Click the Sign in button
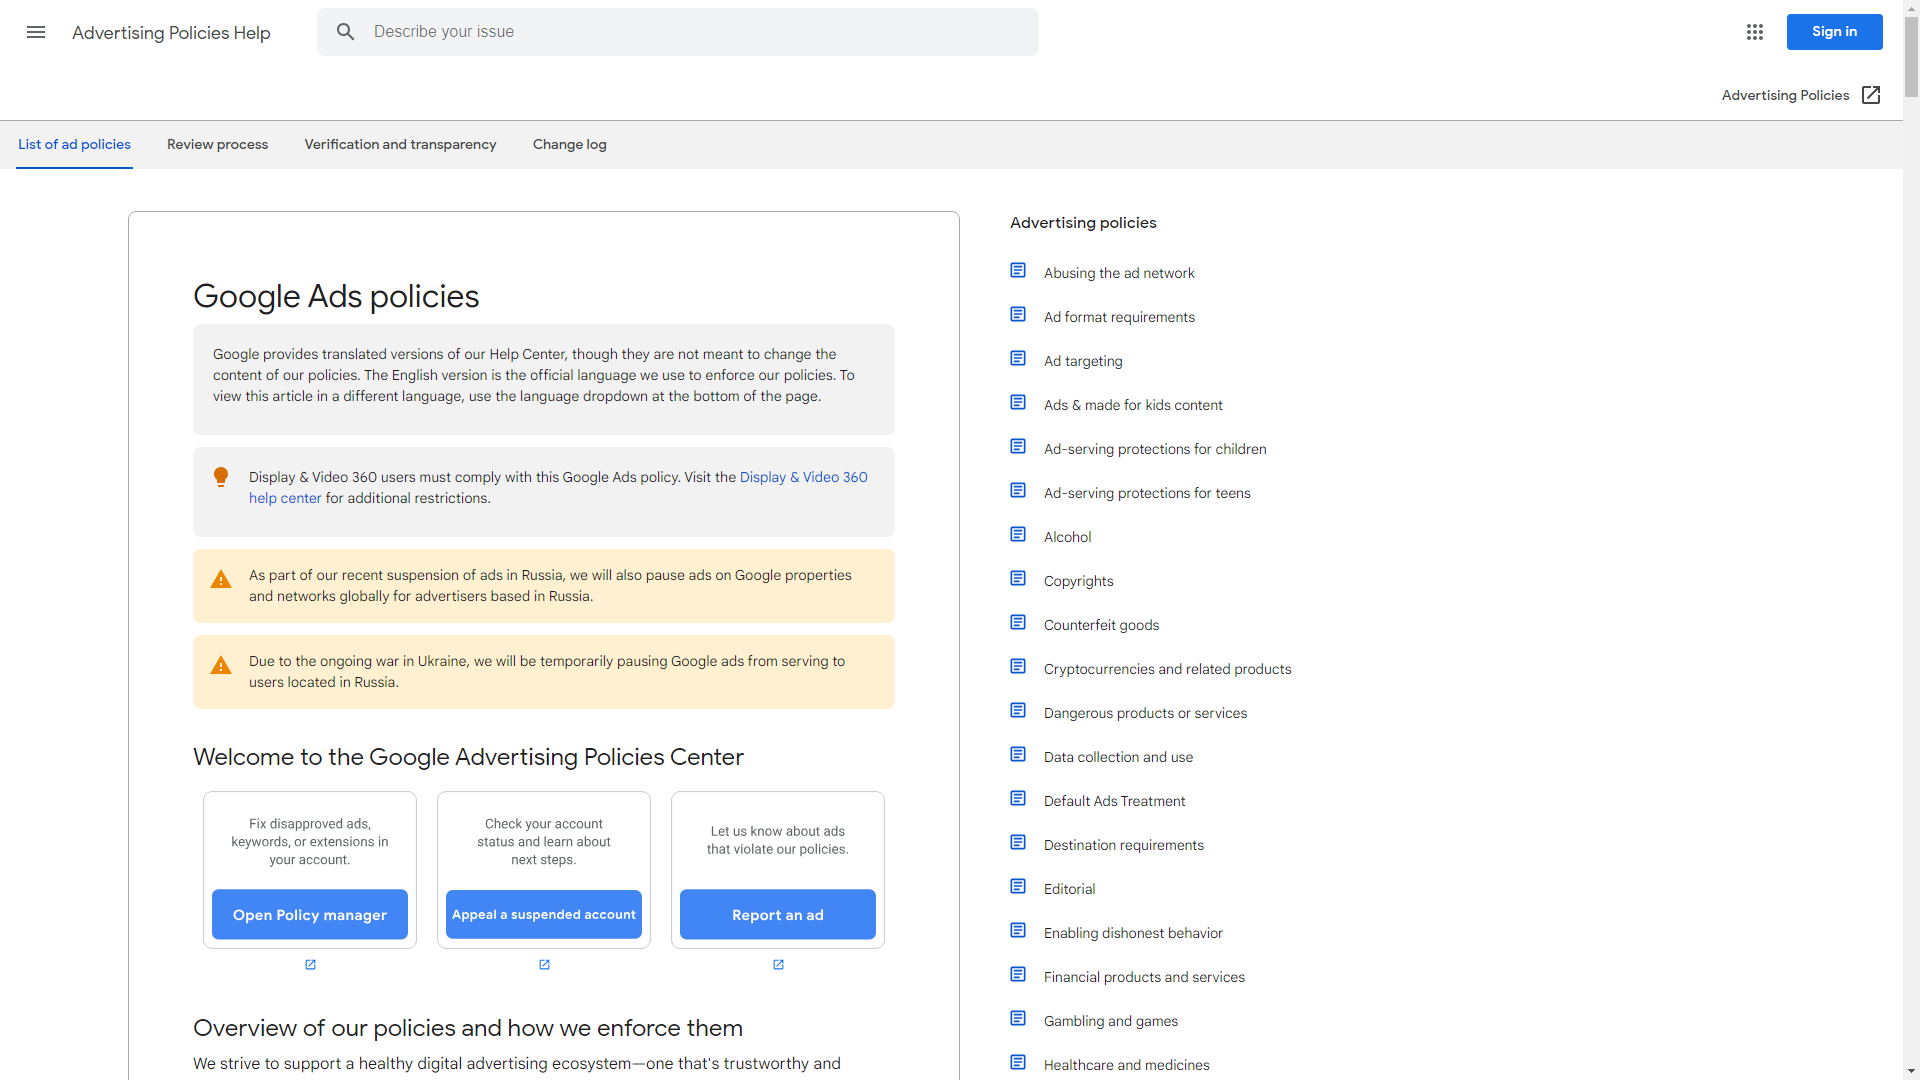1920x1080 pixels. click(x=1834, y=31)
